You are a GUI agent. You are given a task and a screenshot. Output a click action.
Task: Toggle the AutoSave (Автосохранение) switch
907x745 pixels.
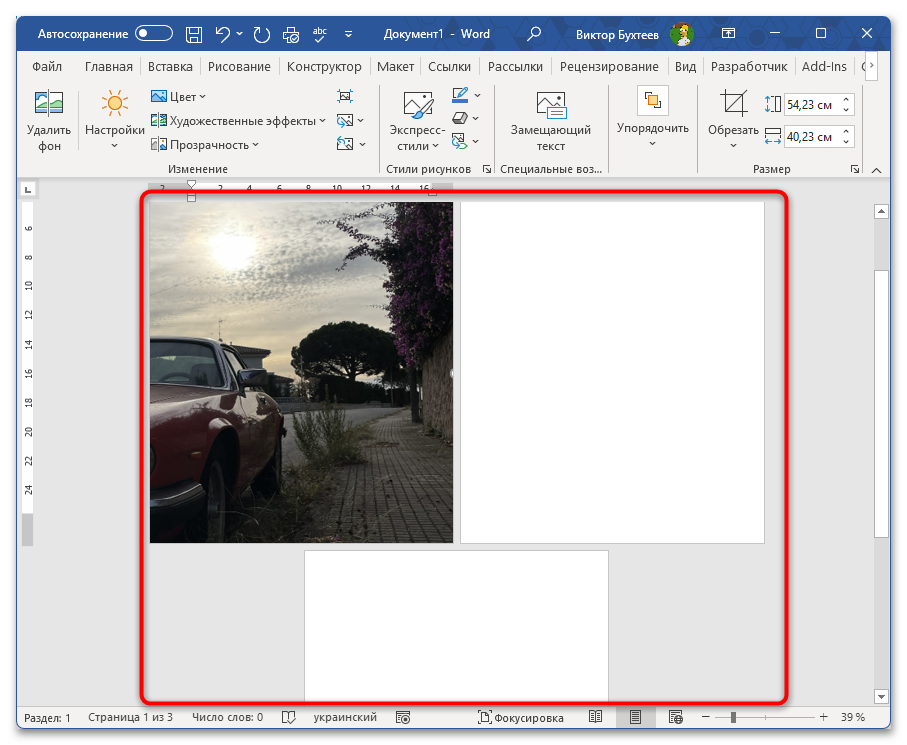[154, 34]
